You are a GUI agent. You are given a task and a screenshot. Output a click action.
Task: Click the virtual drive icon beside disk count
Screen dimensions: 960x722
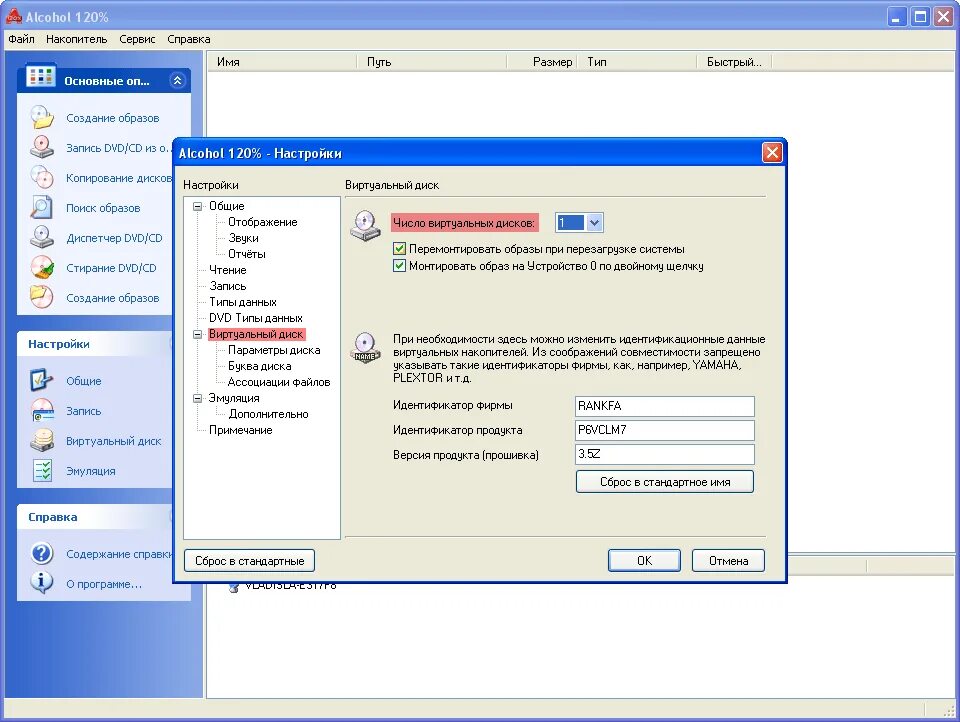pyautogui.click(x=366, y=225)
